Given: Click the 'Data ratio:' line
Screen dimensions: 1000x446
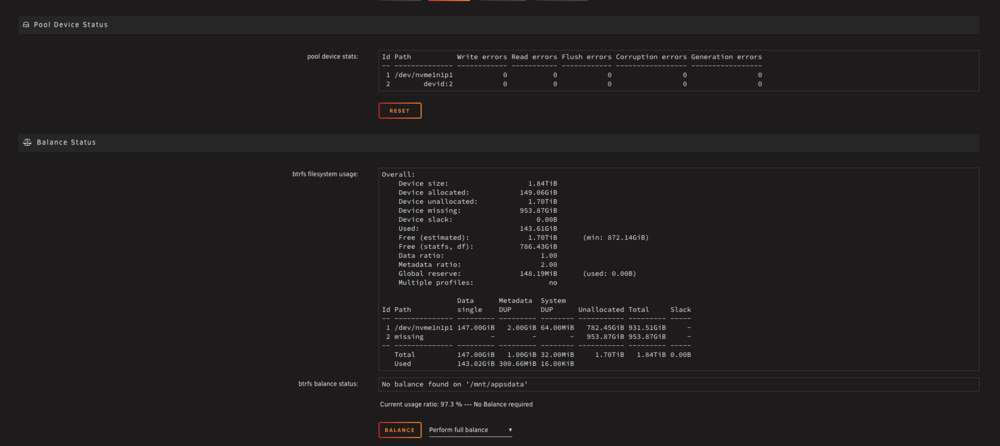Looking at the screenshot, I should click(478, 255).
